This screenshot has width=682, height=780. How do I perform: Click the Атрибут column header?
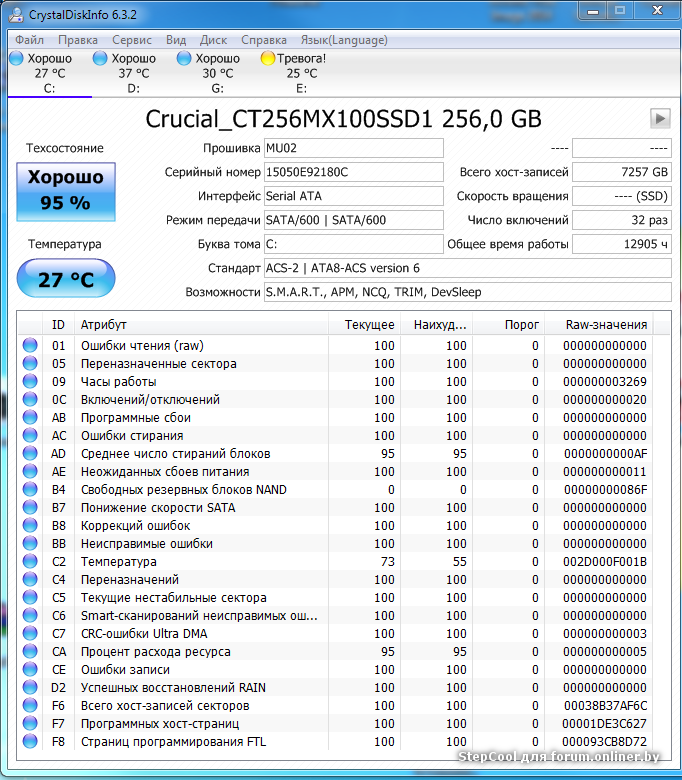(201, 325)
